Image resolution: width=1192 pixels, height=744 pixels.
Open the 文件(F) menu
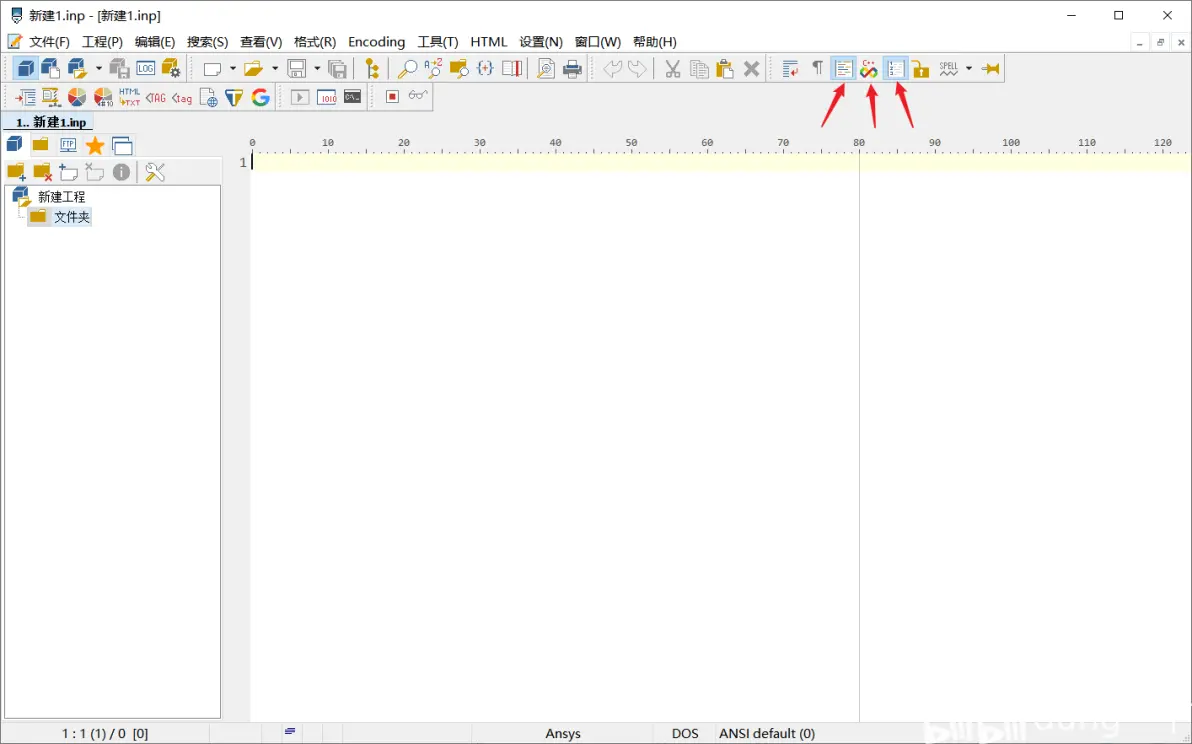(x=49, y=42)
